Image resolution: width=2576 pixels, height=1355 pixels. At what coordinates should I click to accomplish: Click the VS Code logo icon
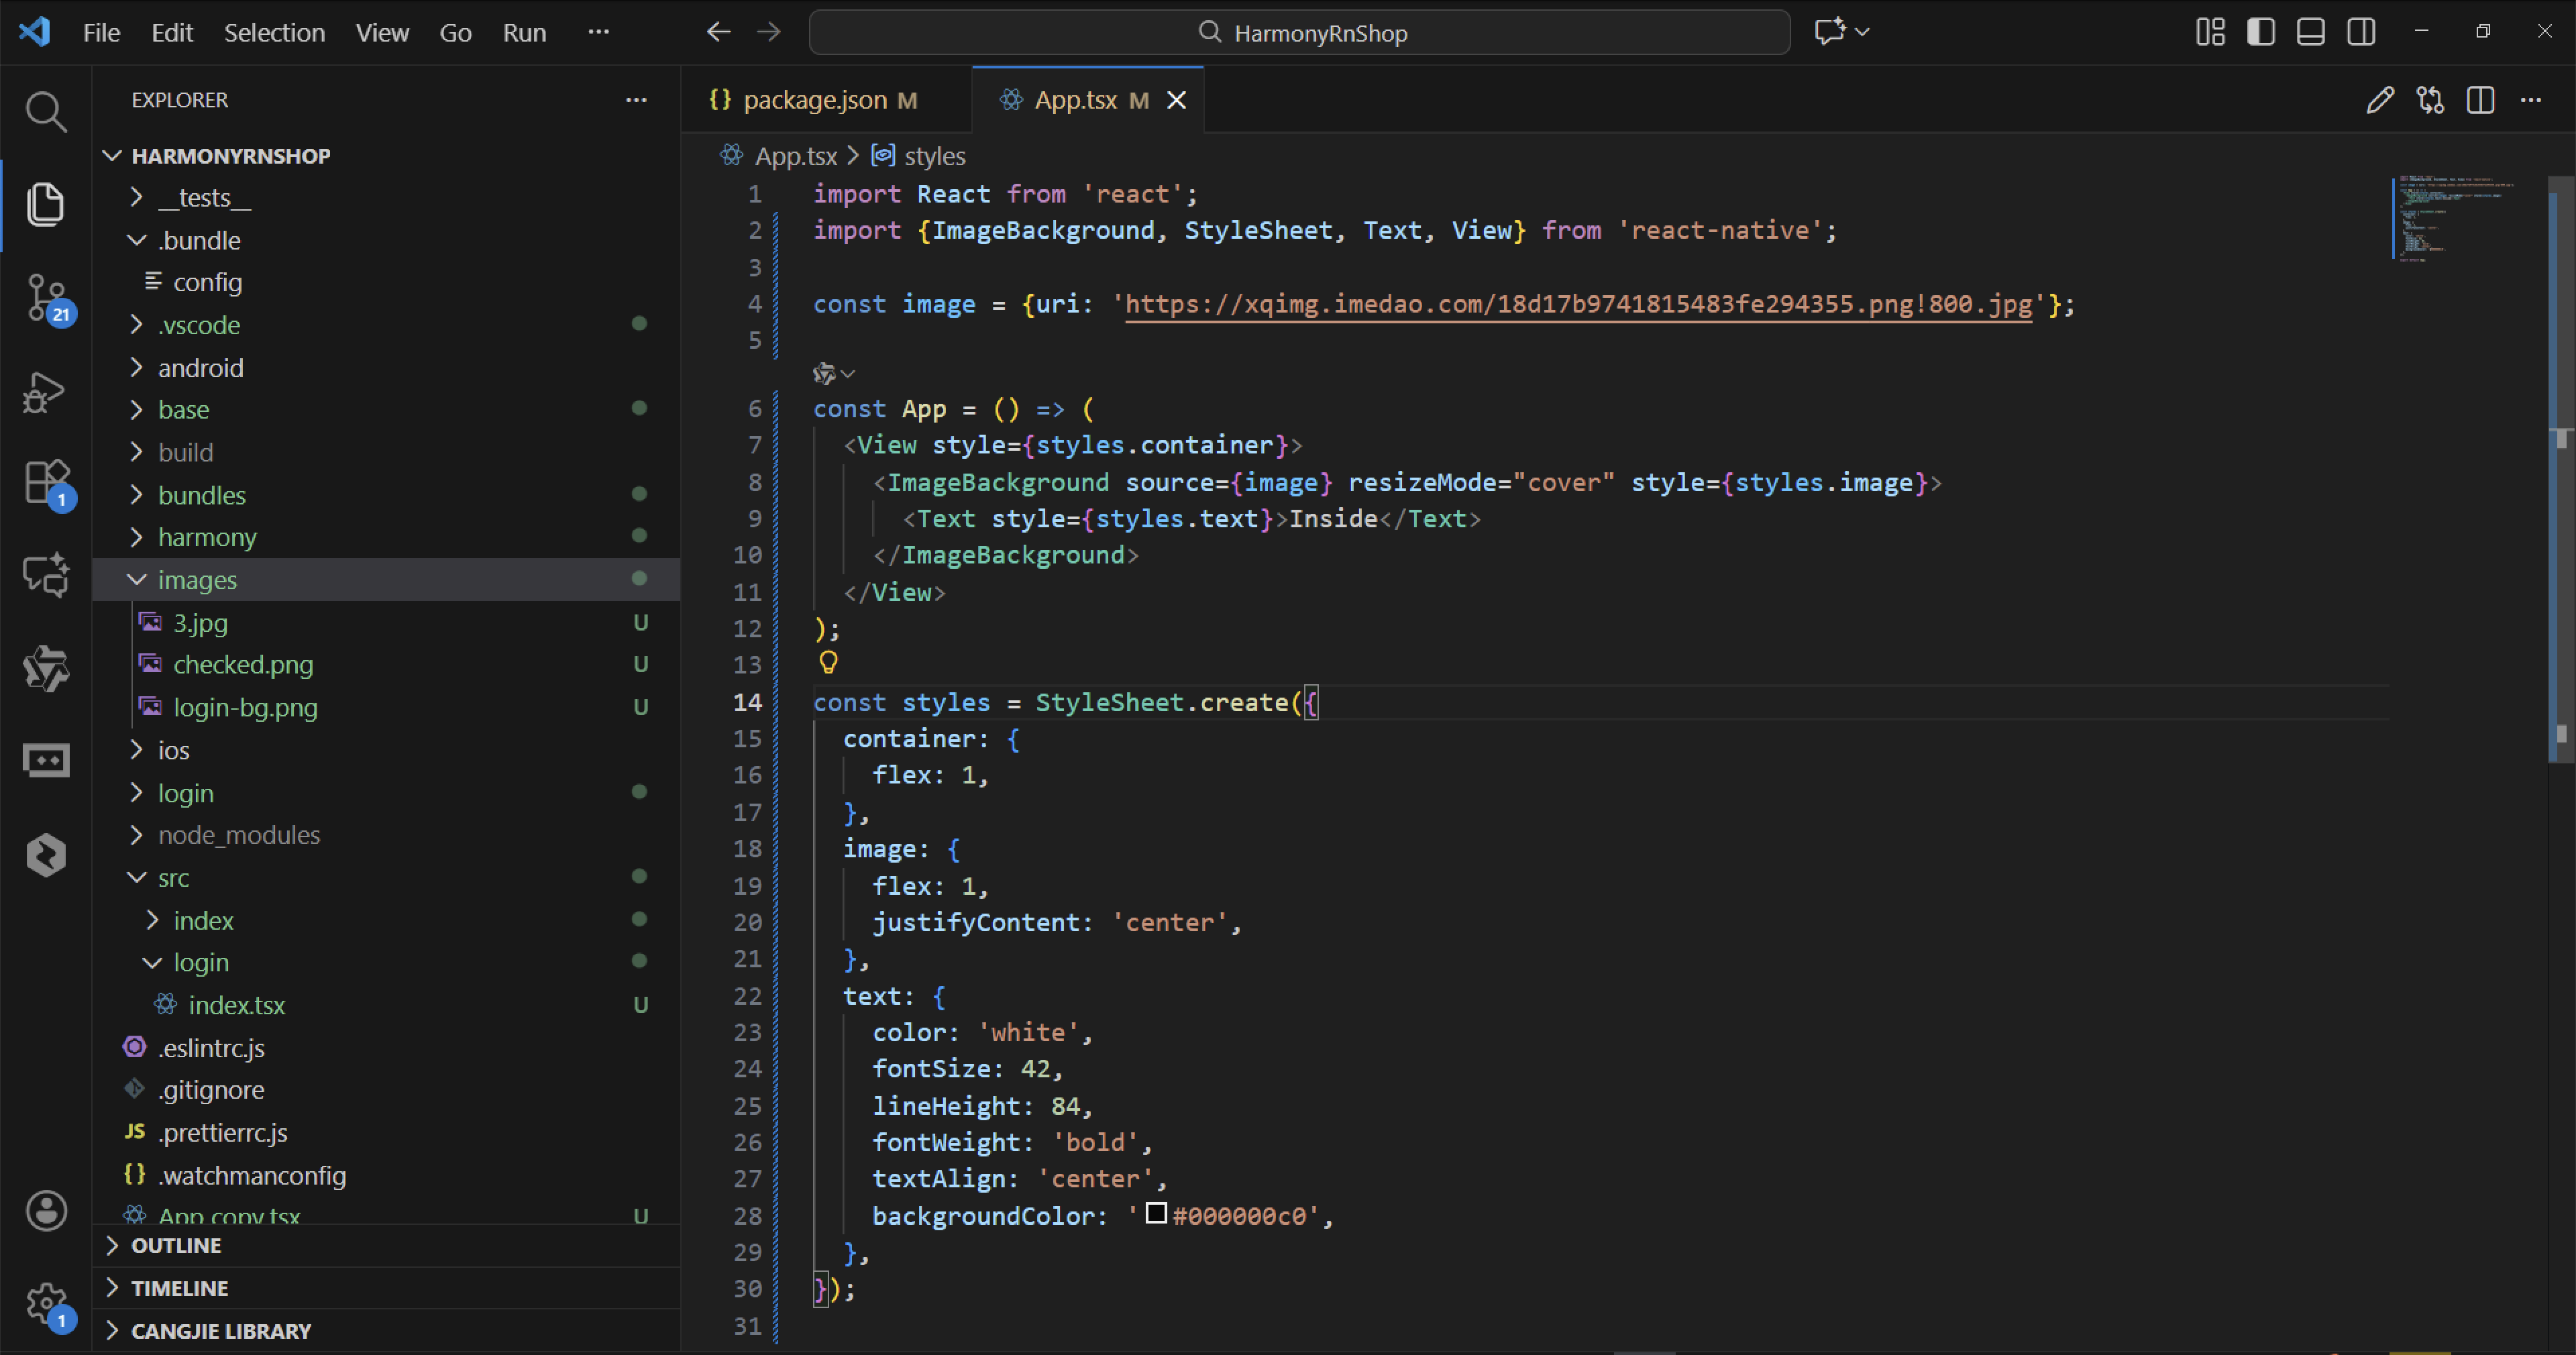tap(35, 32)
